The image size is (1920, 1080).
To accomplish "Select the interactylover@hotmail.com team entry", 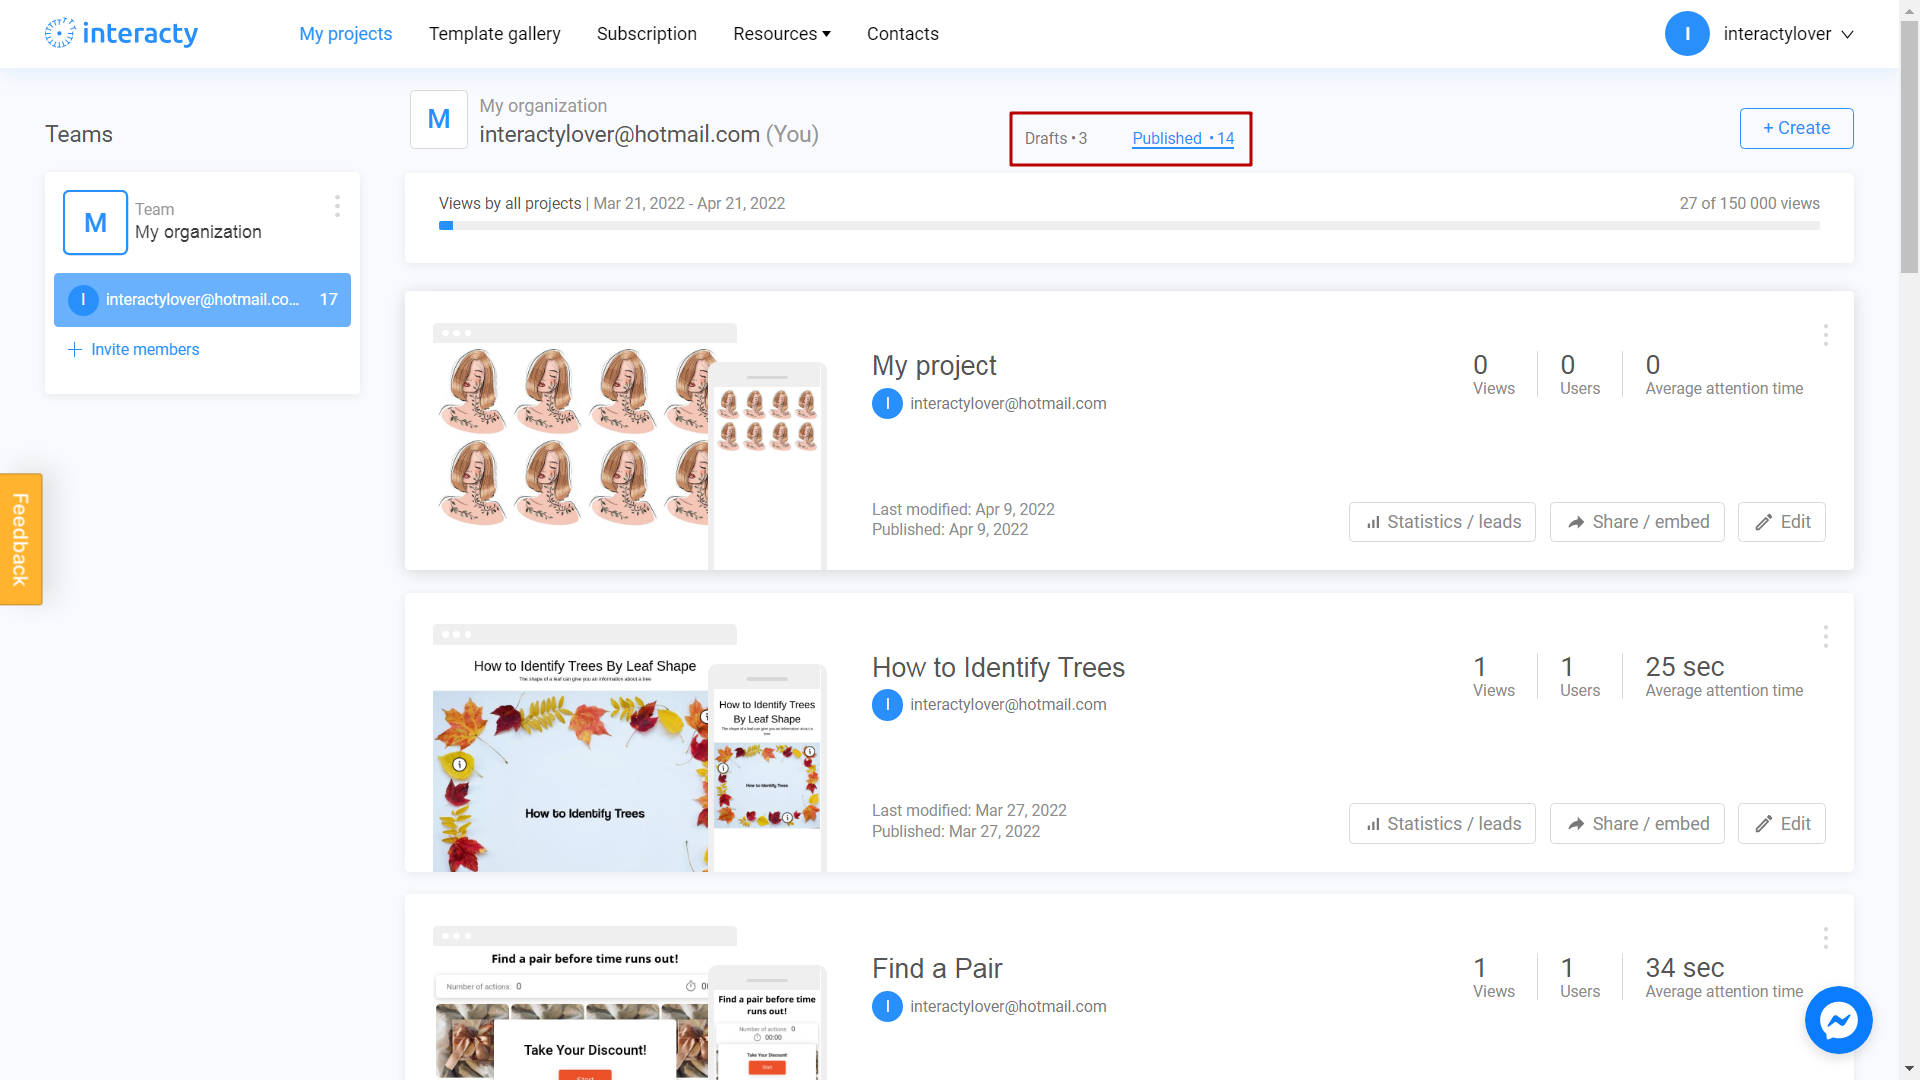I will (202, 300).
